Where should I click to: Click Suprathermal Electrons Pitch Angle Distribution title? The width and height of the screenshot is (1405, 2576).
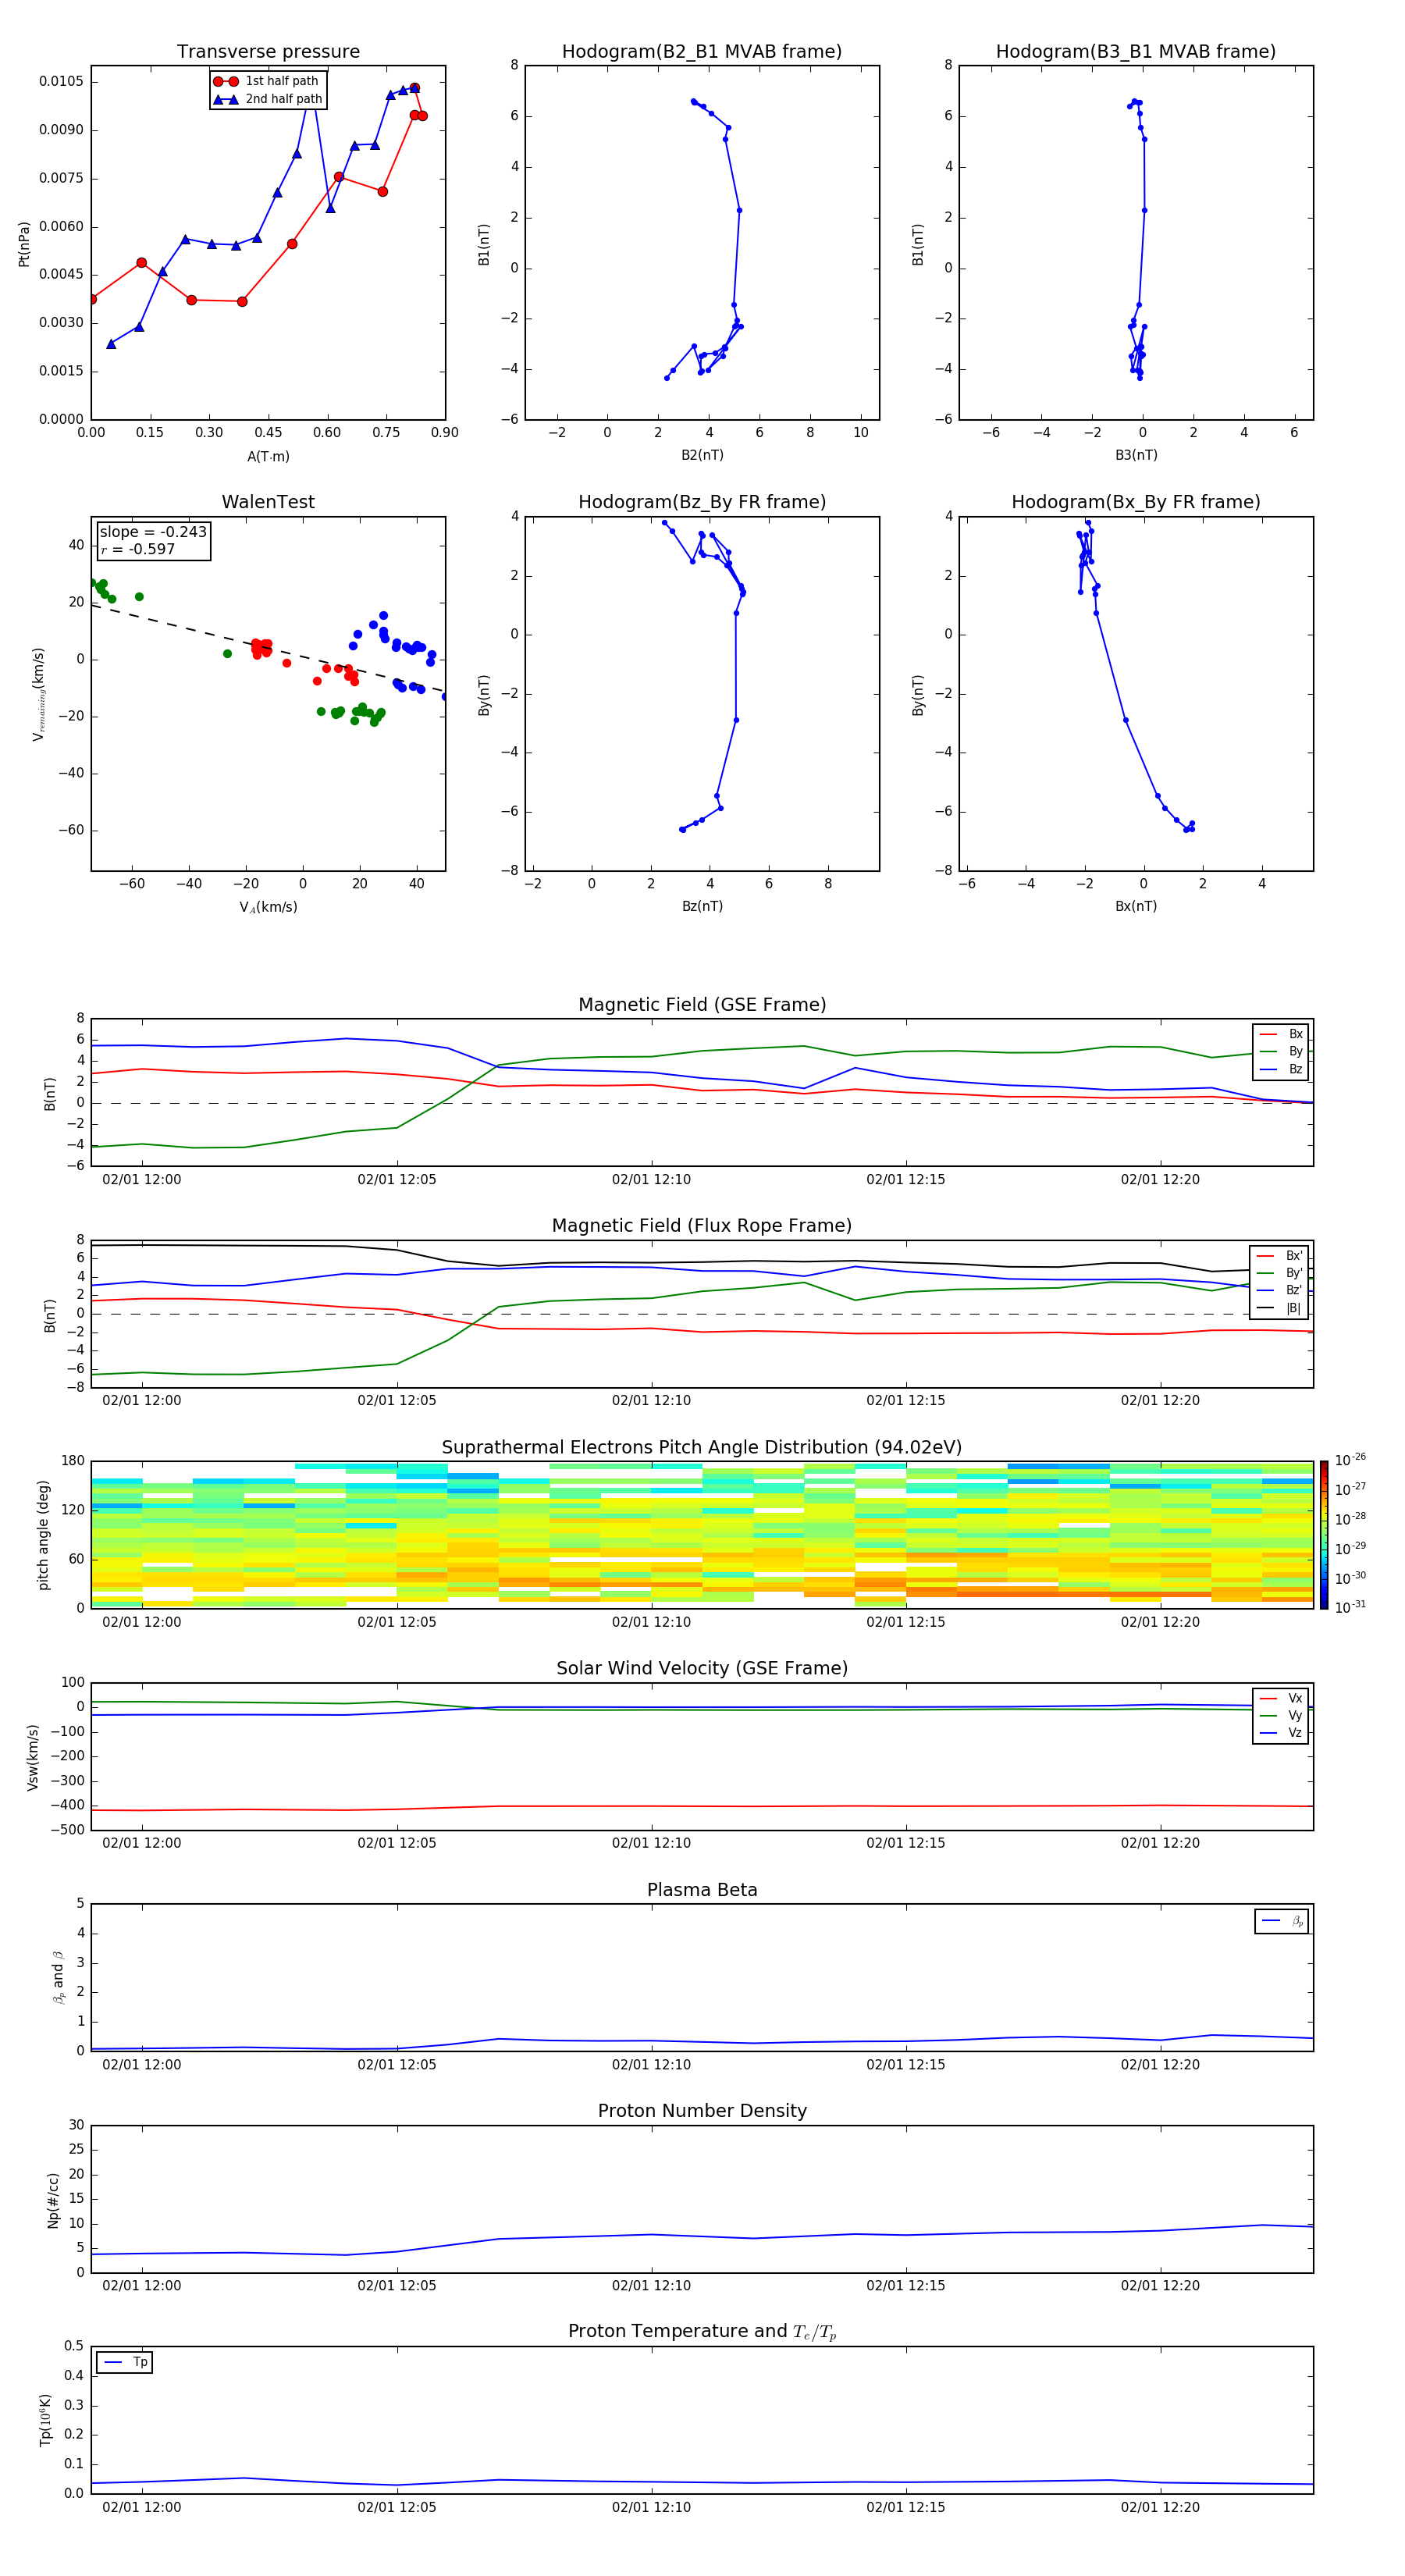tap(702, 1448)
